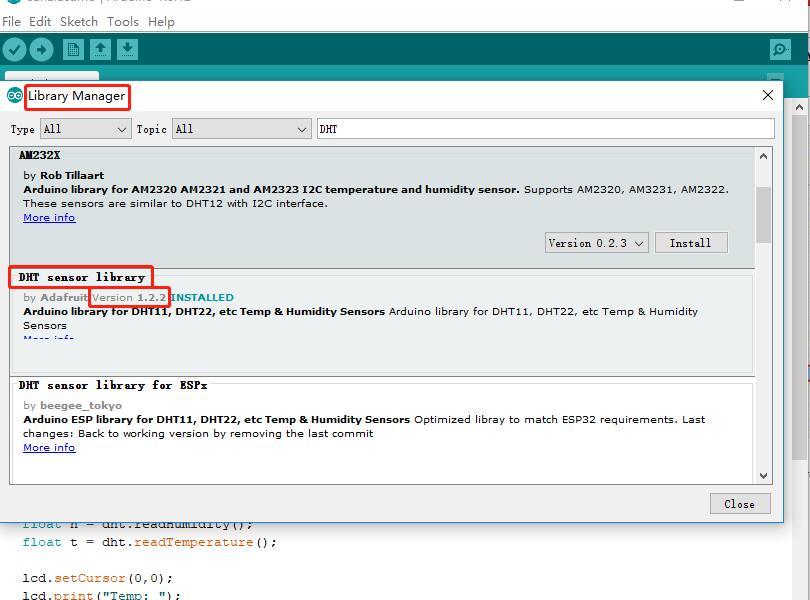Click the editor scrollbar up arrow
Screen dimensions: 810x600
point(799,107)
